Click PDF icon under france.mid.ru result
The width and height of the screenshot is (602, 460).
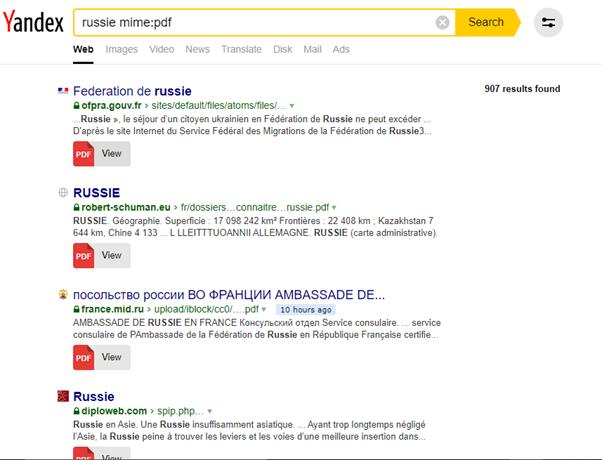pyautogui.click(x=84, y=357)
